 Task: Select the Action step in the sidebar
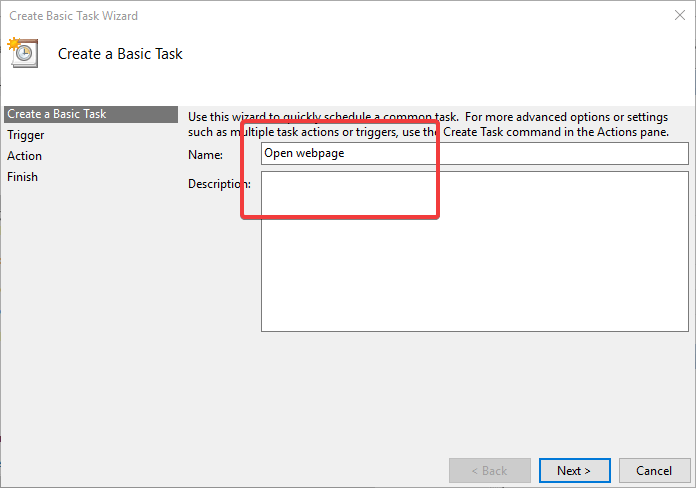coord(24,156)
